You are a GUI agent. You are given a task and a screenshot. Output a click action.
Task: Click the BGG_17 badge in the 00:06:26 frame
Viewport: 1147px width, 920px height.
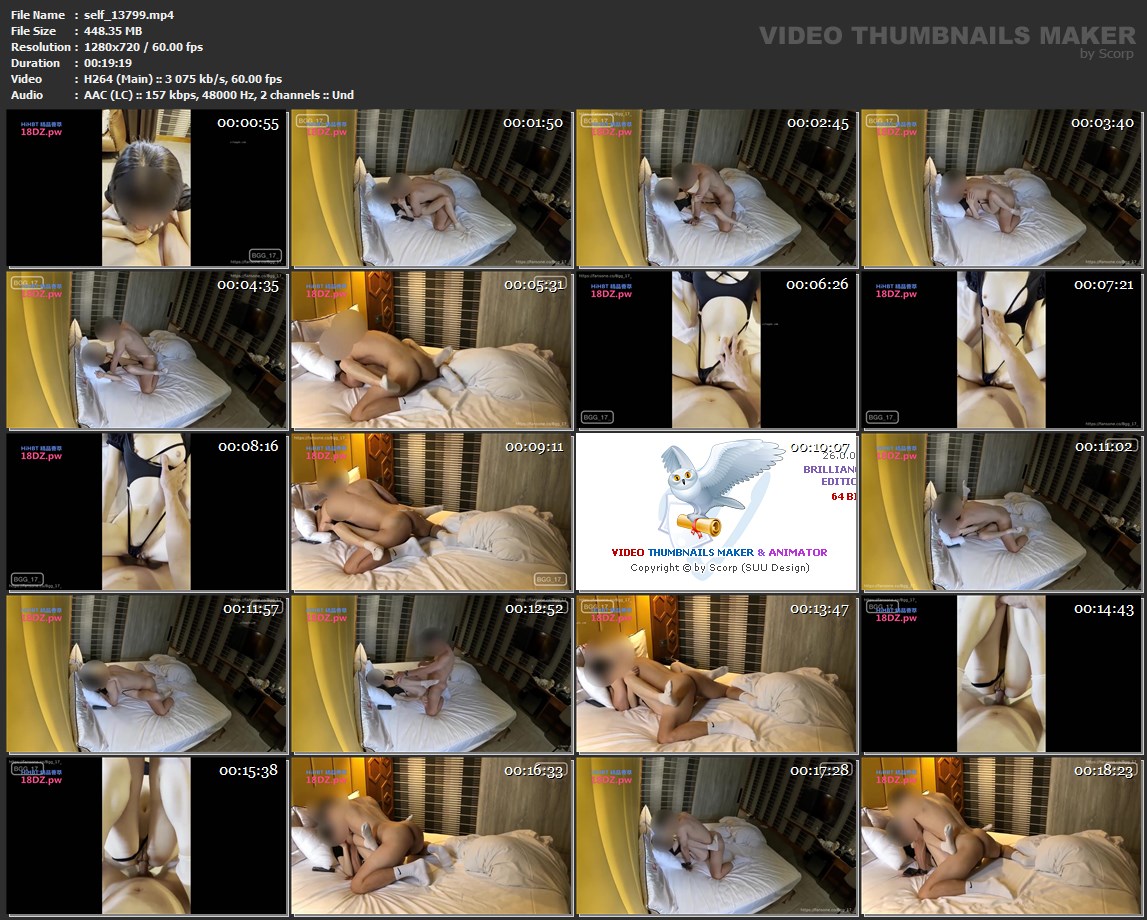click(597, 417)
